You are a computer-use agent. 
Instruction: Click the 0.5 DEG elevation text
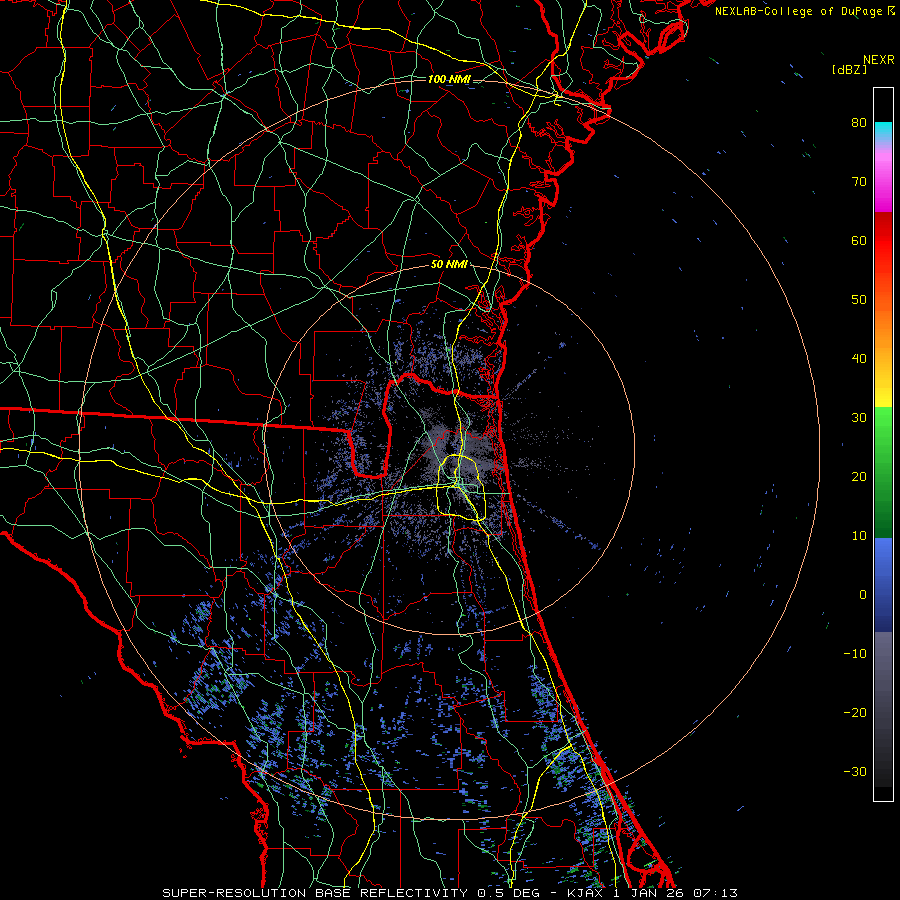click(509, 893)
